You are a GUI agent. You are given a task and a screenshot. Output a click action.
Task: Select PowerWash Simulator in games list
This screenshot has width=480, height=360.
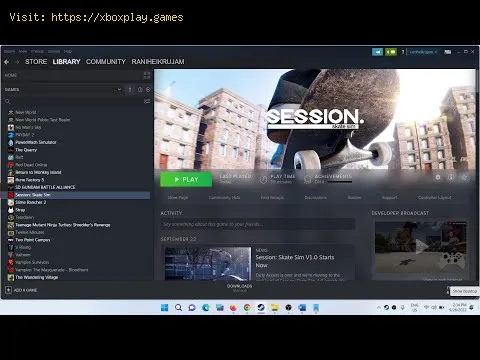click(36, 142)
